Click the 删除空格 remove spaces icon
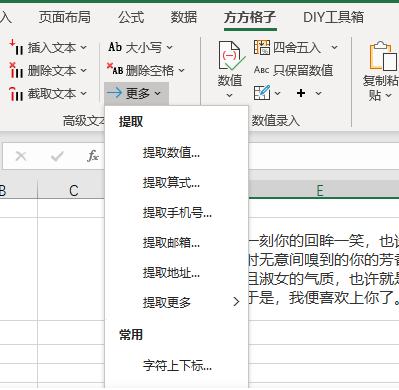Screen dimensions: 399x390 coord(115,69)
